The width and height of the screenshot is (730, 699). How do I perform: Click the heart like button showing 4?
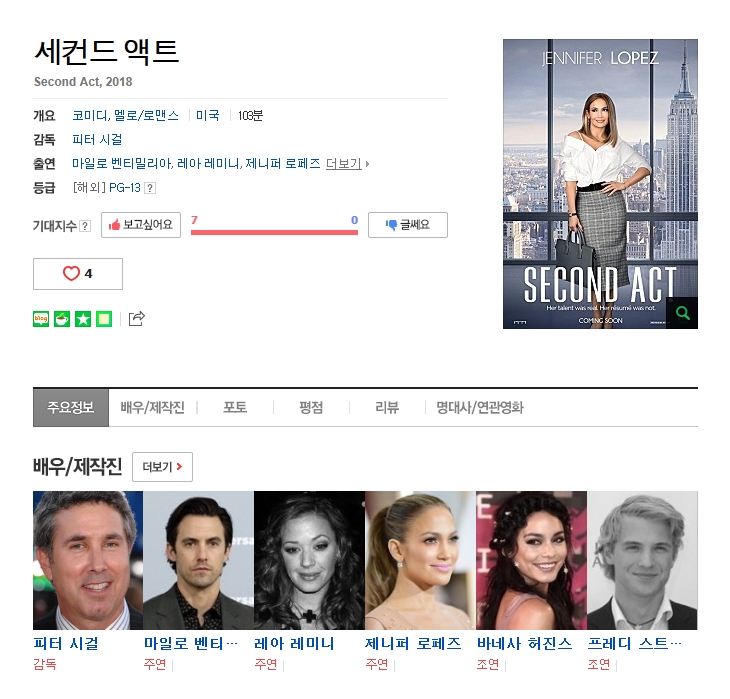(78, 274)
